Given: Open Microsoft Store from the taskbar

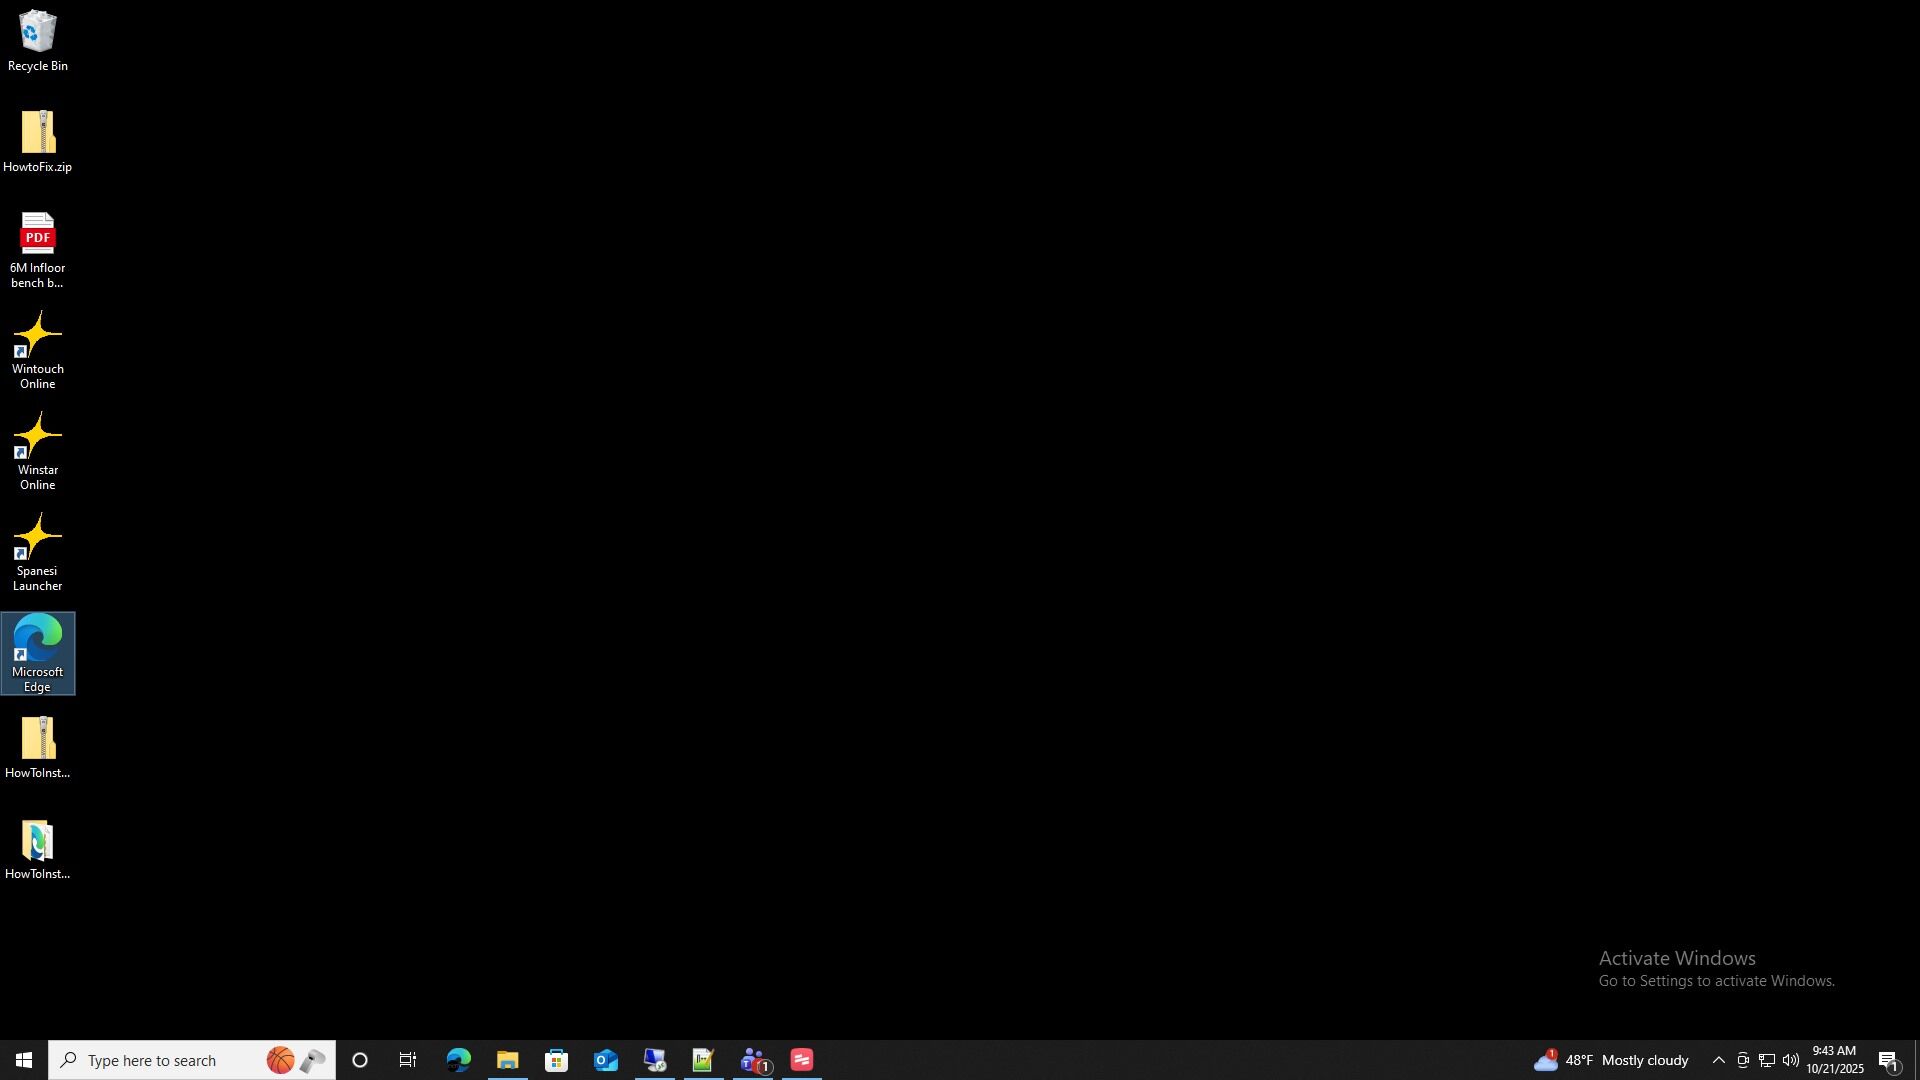Looking at the screenshot, I should (x=556, y=1060).
